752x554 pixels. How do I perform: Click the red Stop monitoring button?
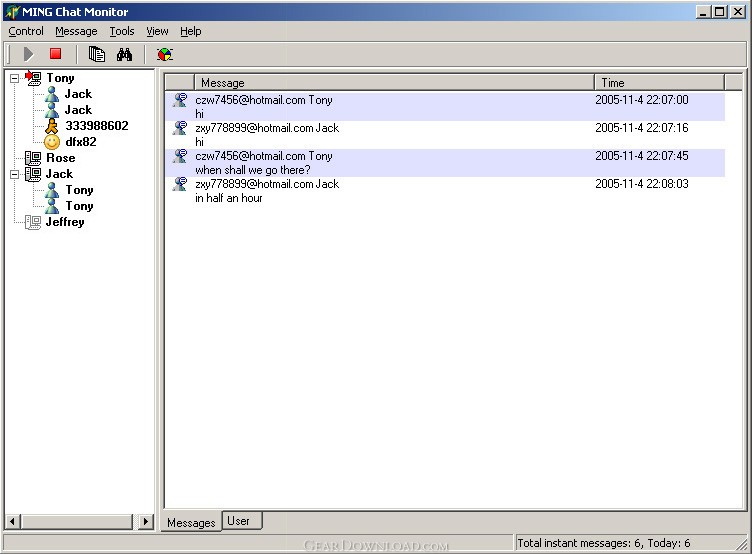point(56,54)
